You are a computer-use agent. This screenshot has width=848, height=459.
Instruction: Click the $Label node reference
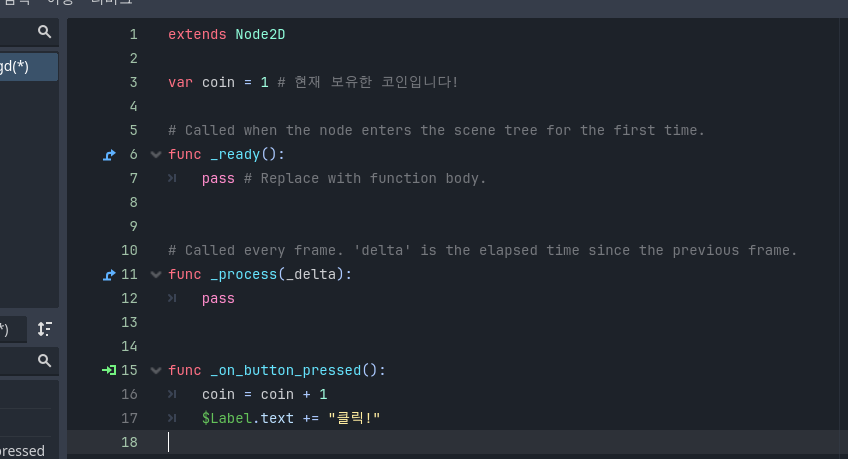point(227,418)
